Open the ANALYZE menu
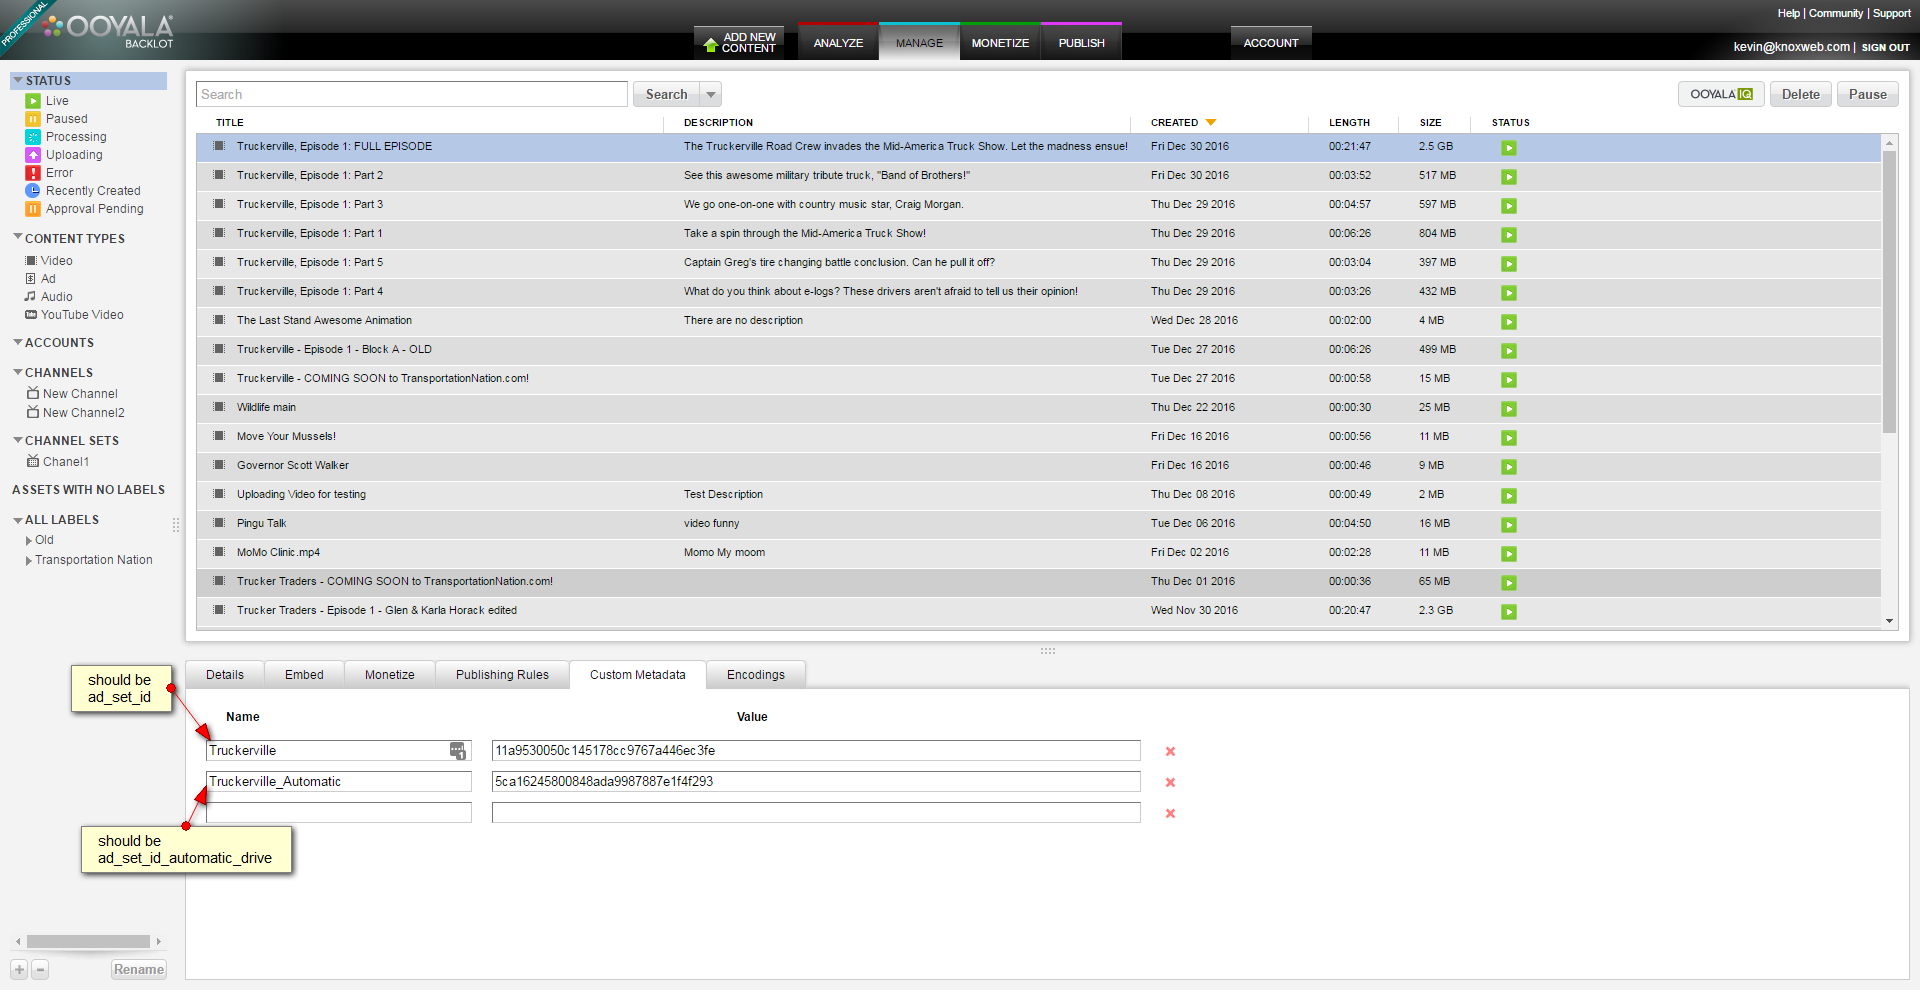Screen dimensions: 1920x990 [x=838, y=42]
